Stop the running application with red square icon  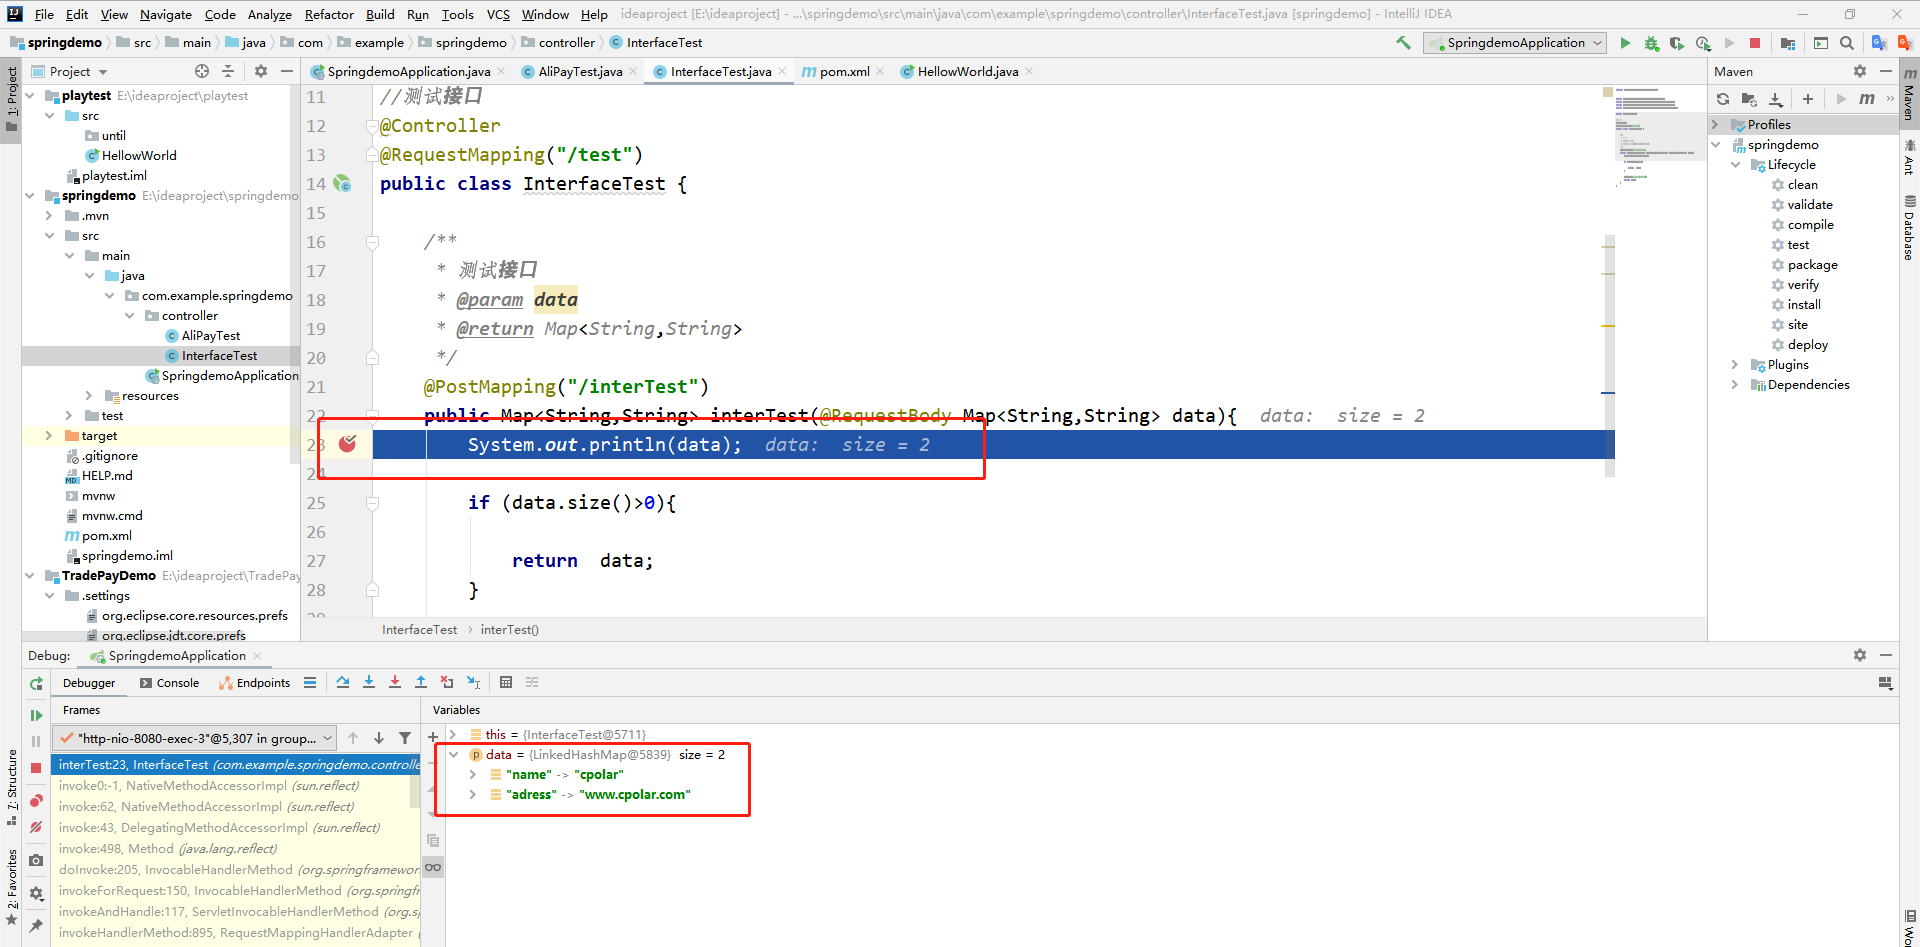click(x=1755, y=43)
